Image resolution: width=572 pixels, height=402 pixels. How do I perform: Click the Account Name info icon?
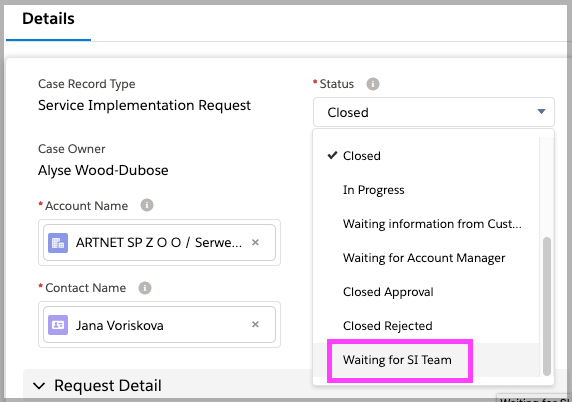[x=147, y=205]
